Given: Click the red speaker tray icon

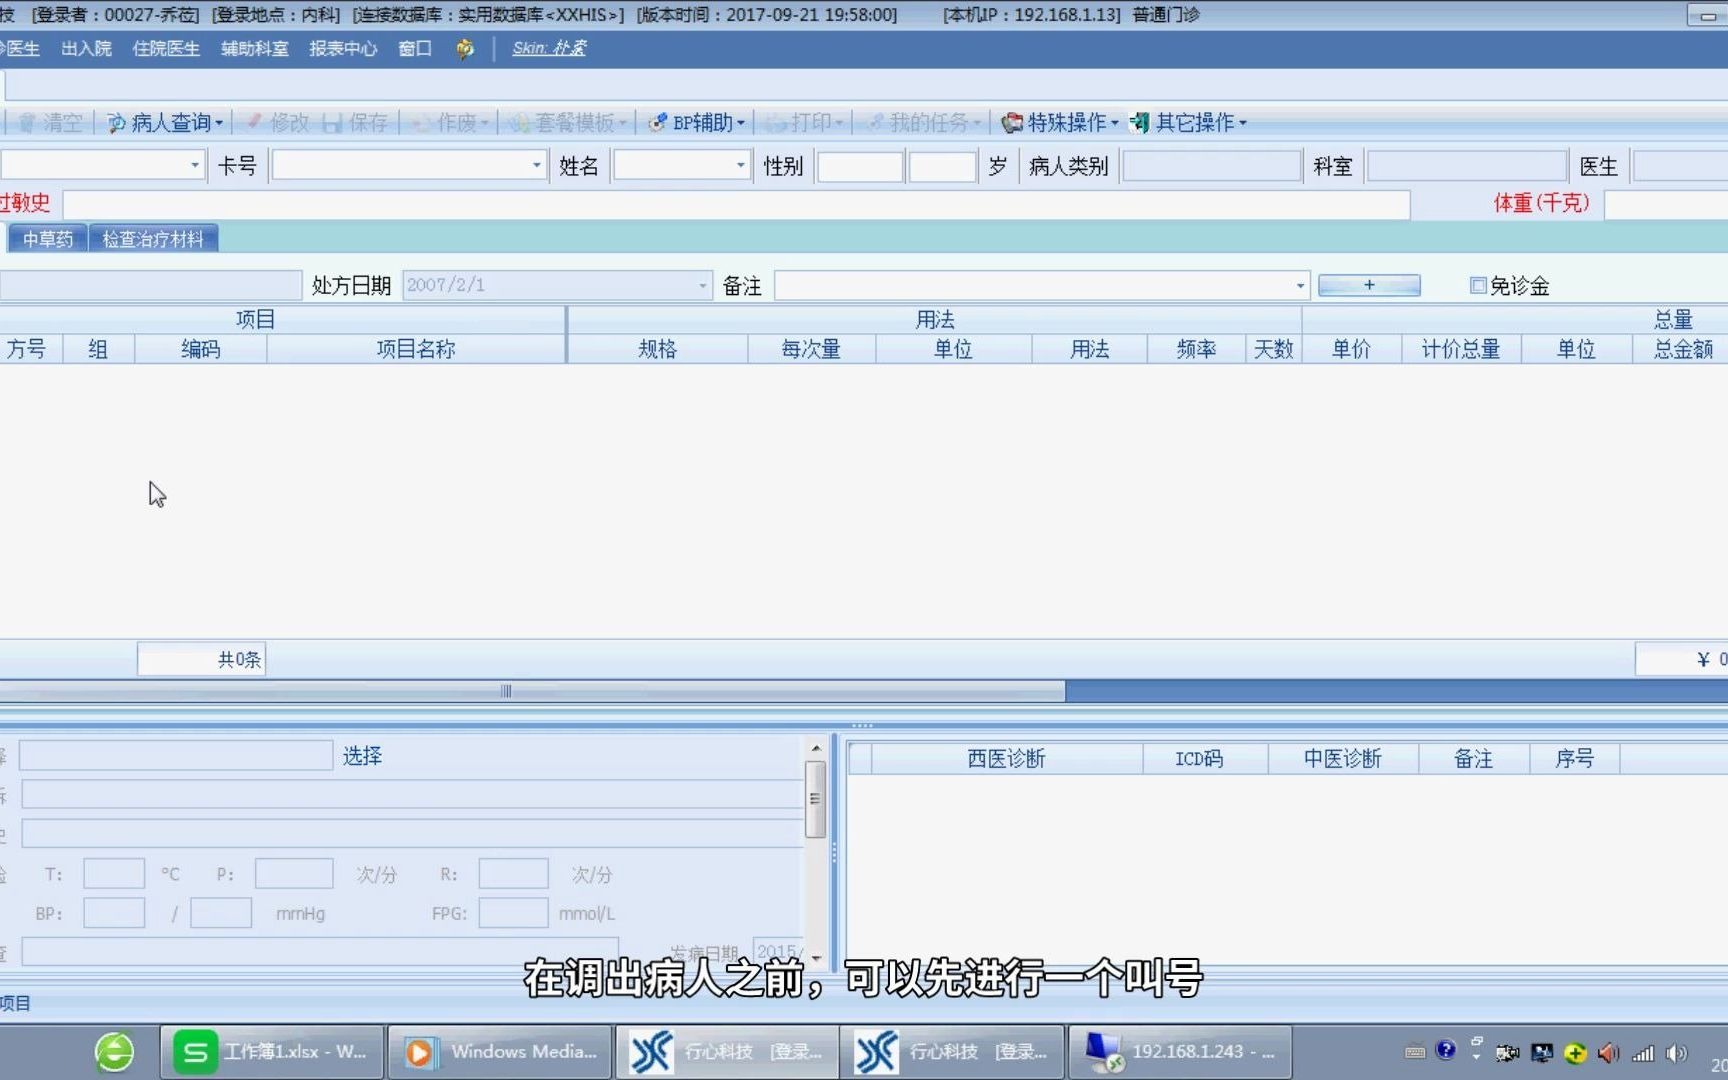Looking at the screenshot, I should coord(1608,1053).
